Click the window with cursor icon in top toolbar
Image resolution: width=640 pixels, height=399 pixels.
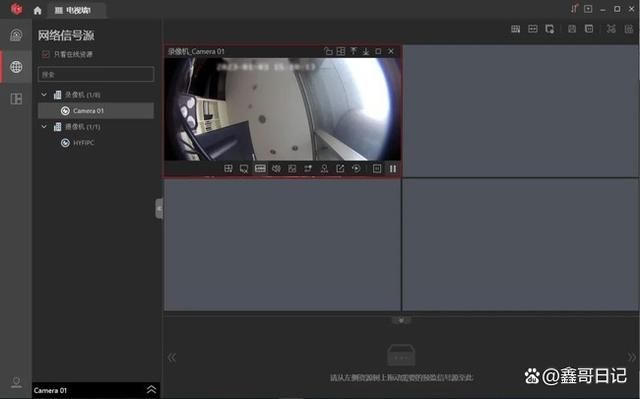coord(550,29)
